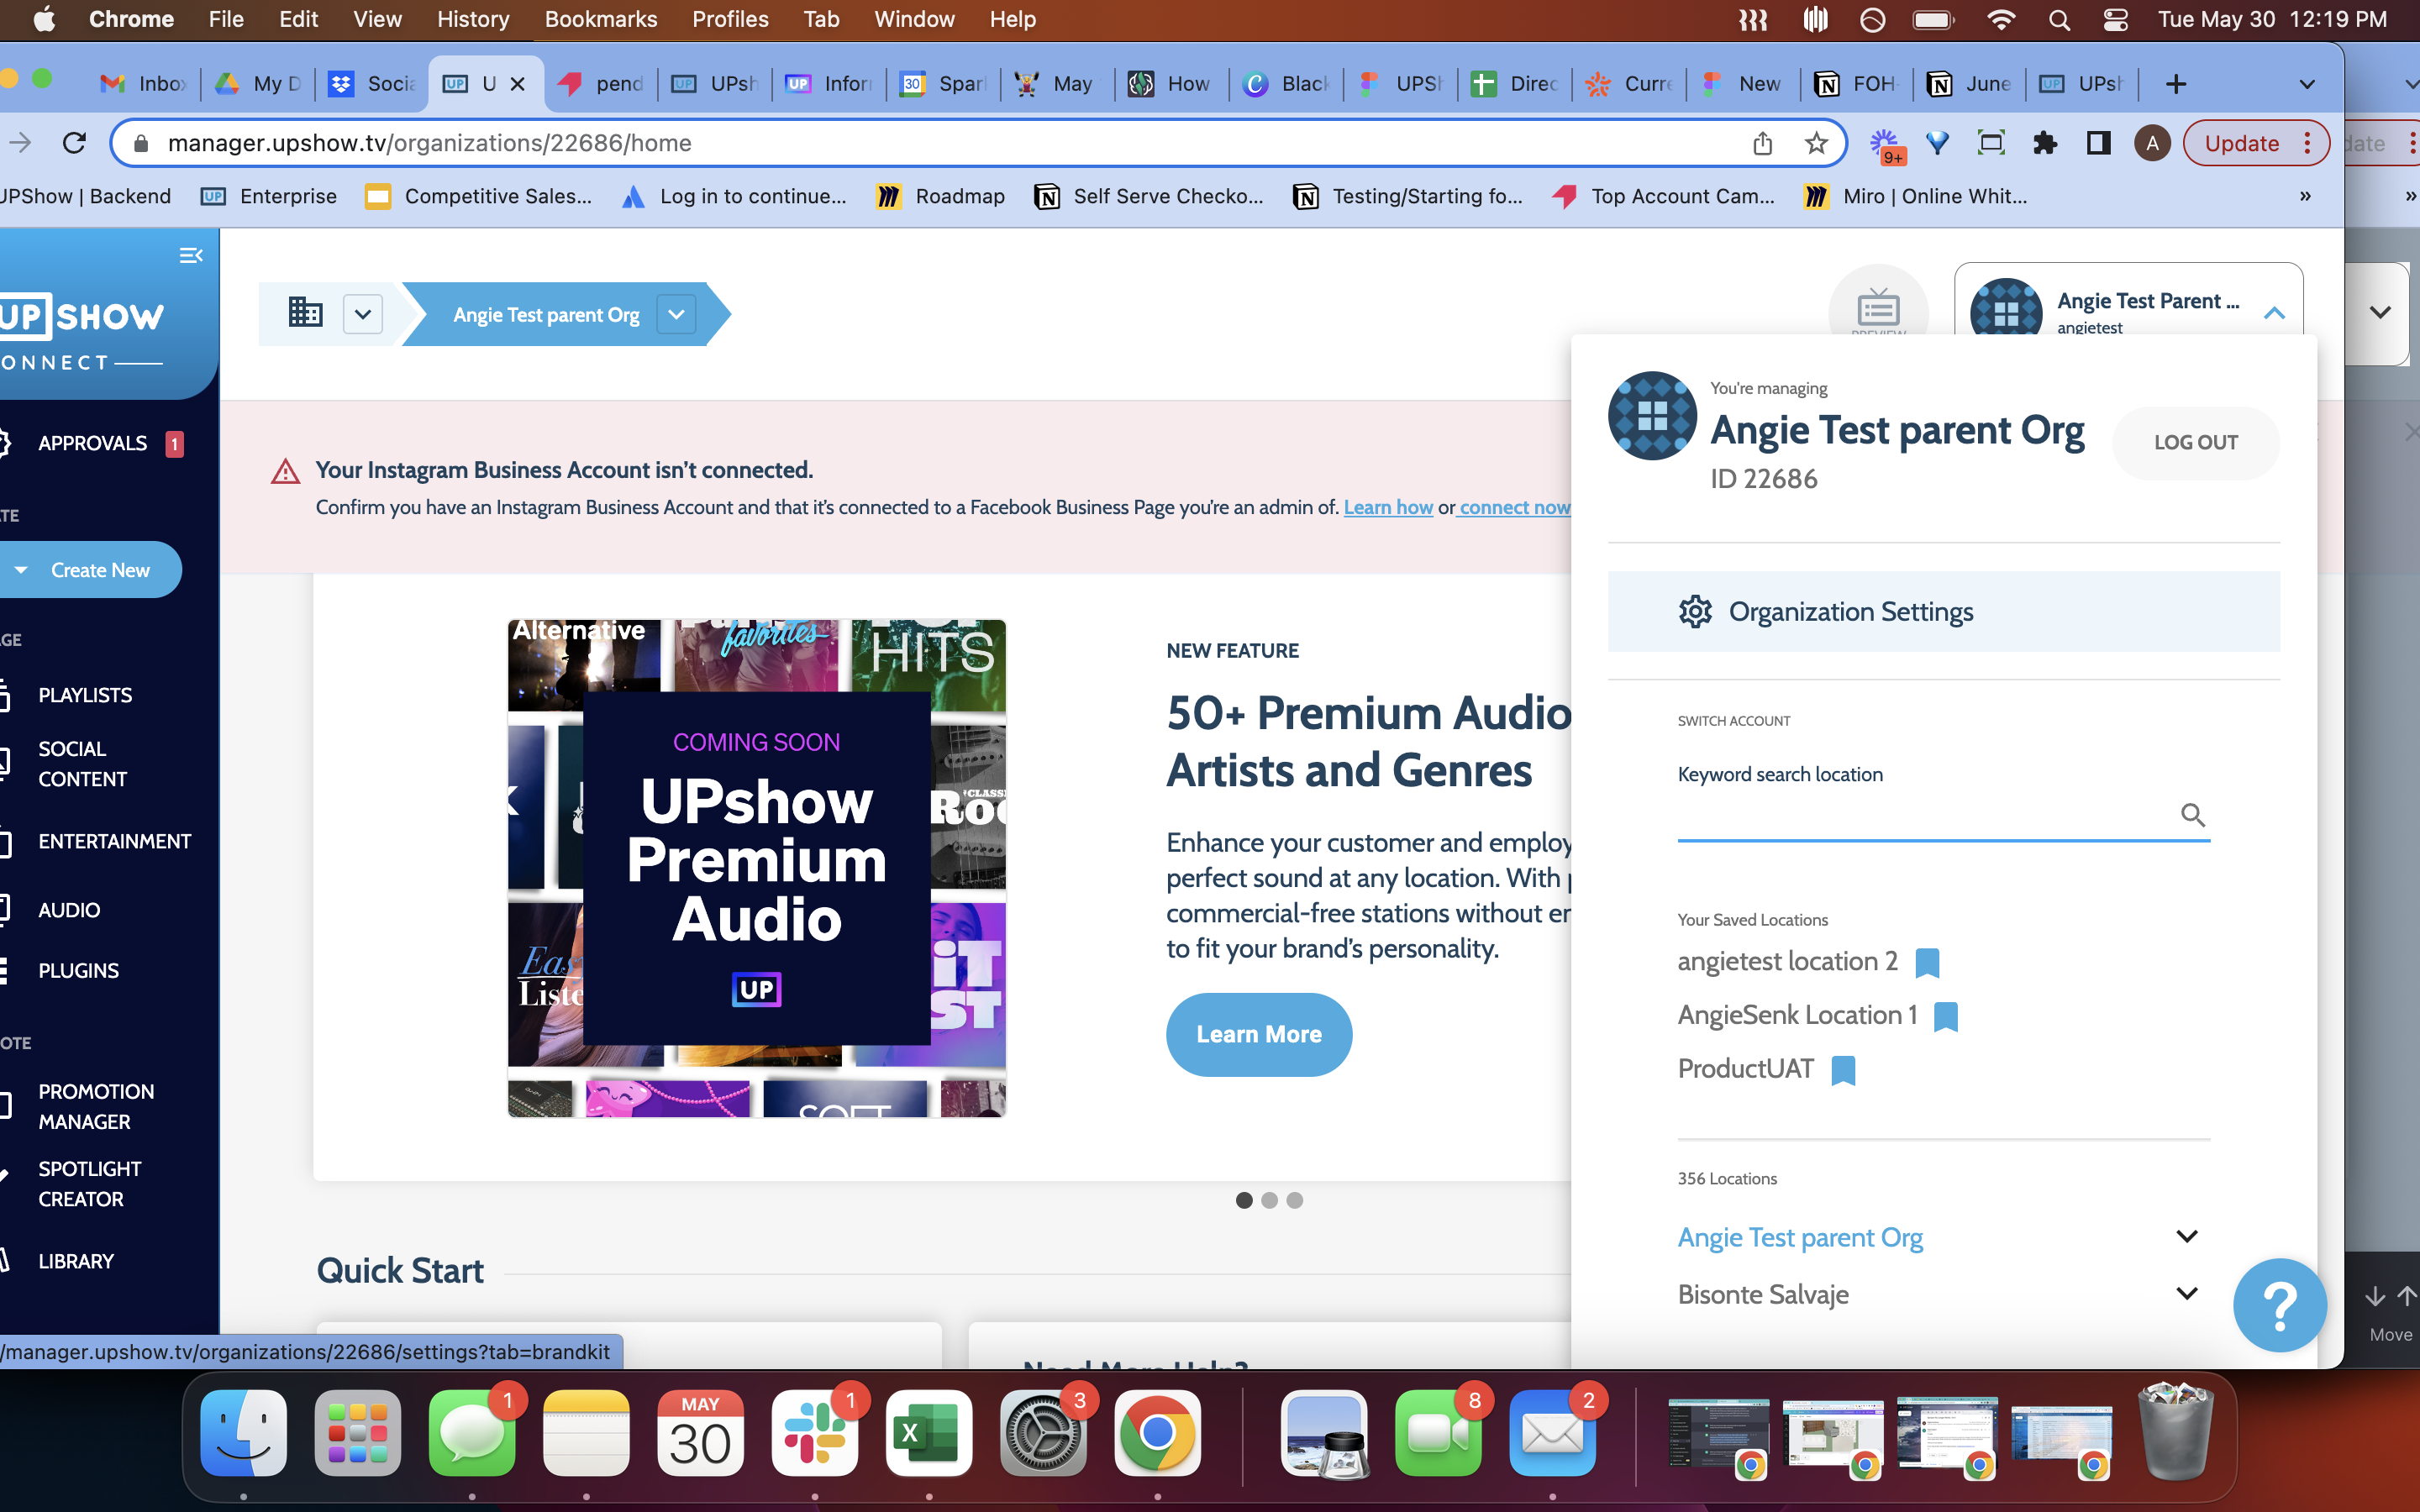
Task: Click the search magnifier icon in Switch Account
Action: tap(2192, 815)
